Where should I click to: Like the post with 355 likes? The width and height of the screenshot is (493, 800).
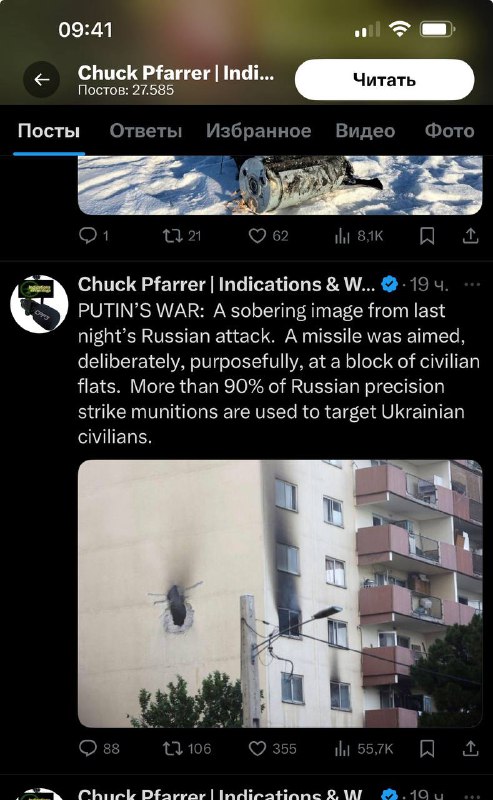(272, 748)
